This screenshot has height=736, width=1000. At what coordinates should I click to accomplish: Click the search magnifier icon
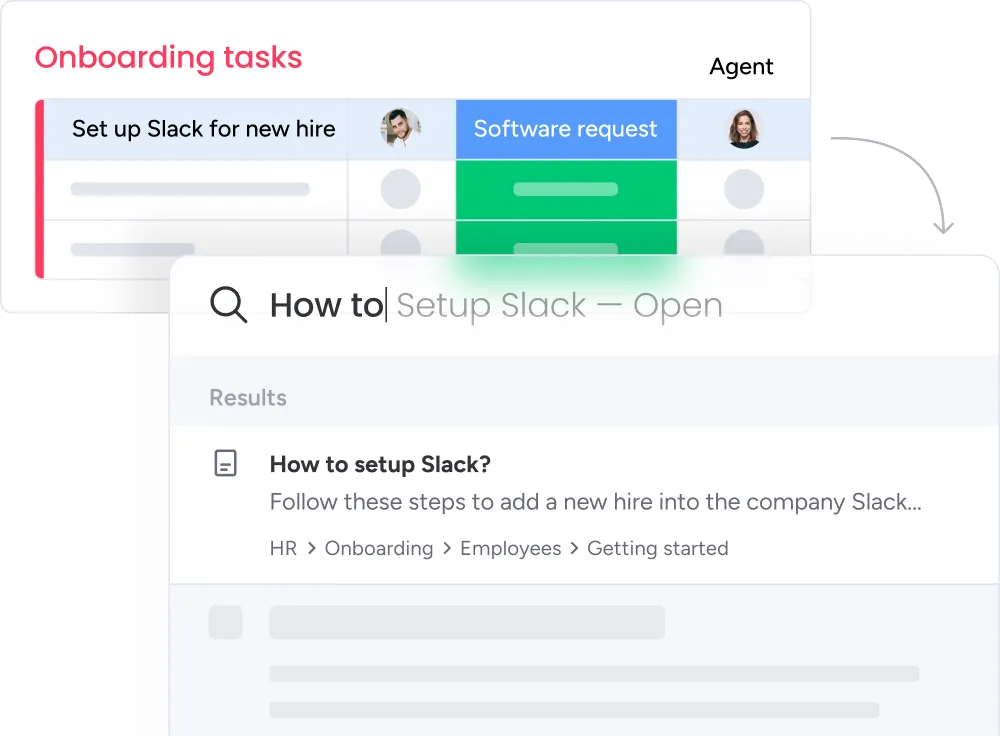228,305
